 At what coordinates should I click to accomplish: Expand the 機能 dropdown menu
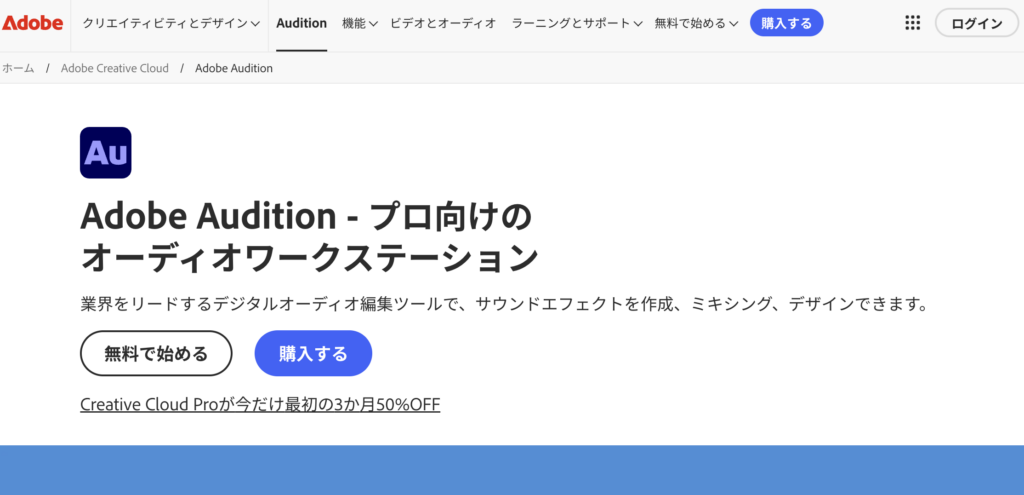coord(360,23)
